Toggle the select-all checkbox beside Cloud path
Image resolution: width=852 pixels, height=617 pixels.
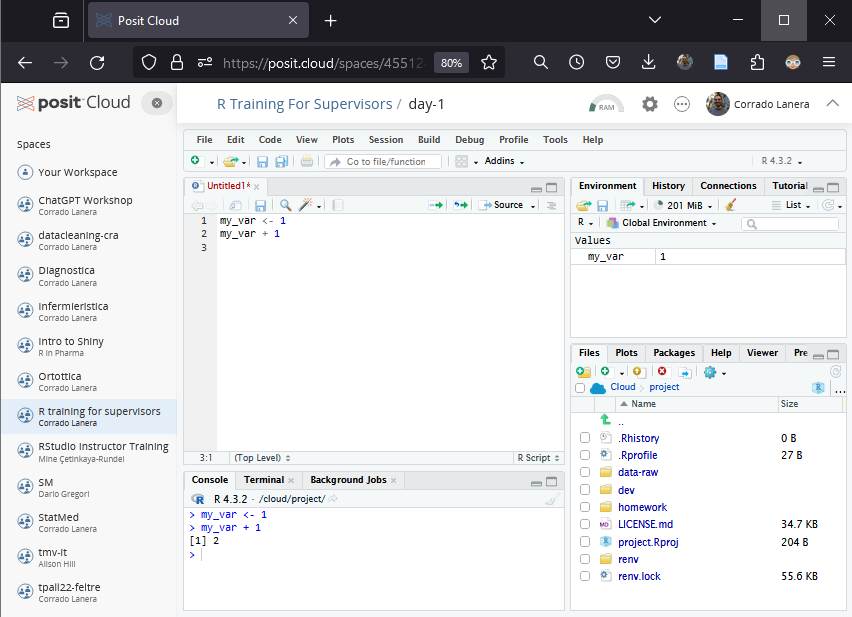tap(580, 388)
